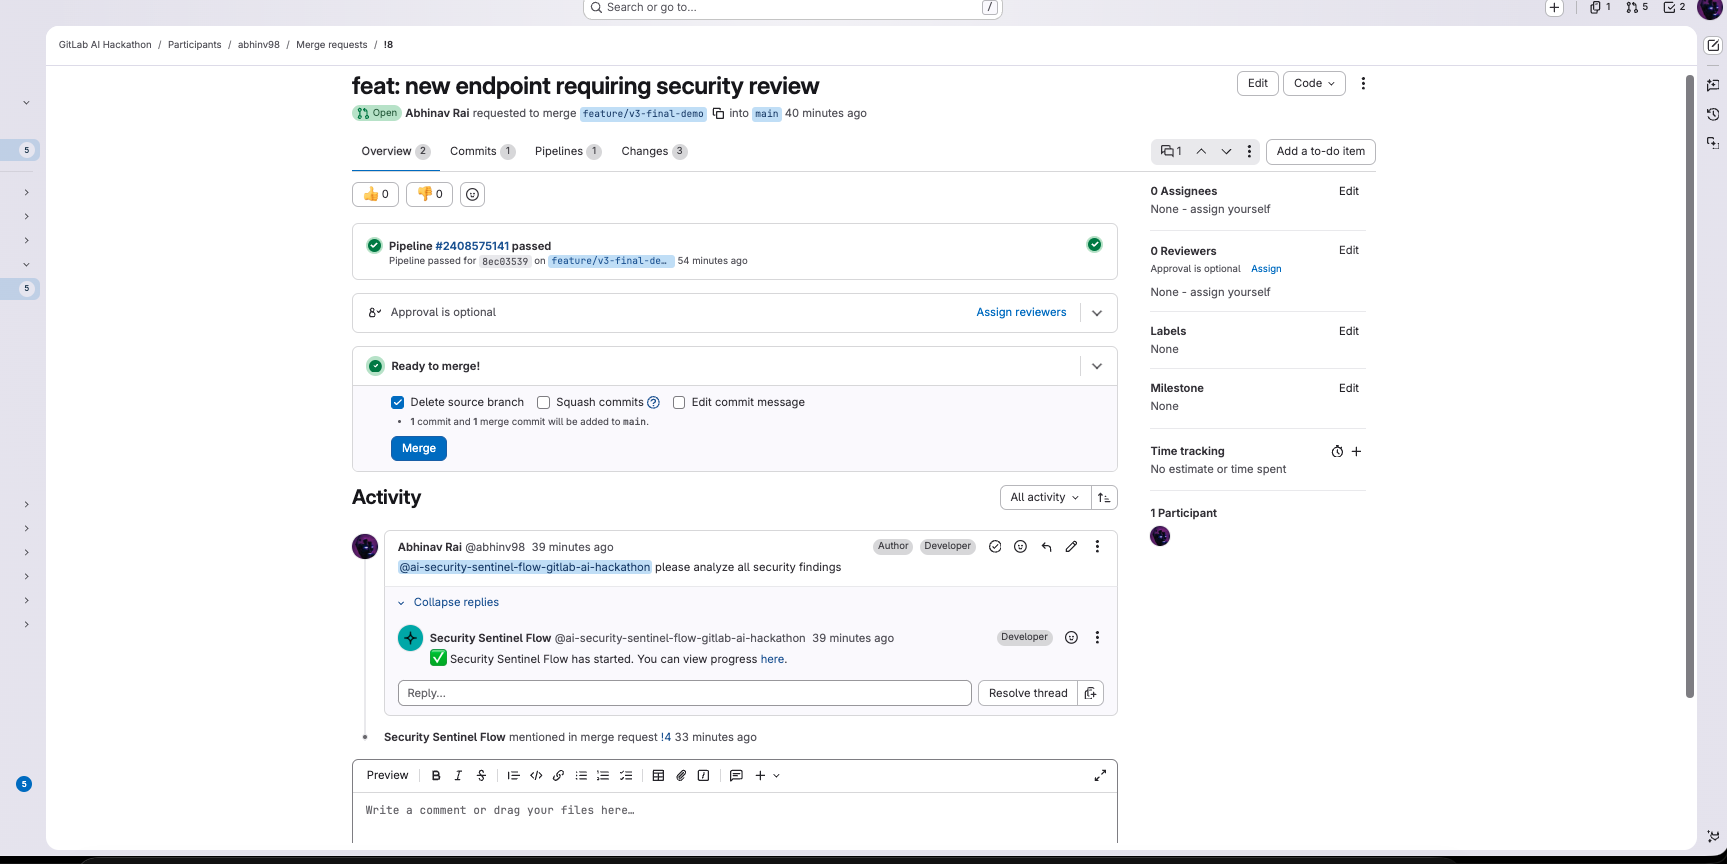Image resolution: width=1727 pixels, height=864 pixels.
Task: Create new issue to resolve thread icon
Action: pyautogui.click(x=1091, y=693)
